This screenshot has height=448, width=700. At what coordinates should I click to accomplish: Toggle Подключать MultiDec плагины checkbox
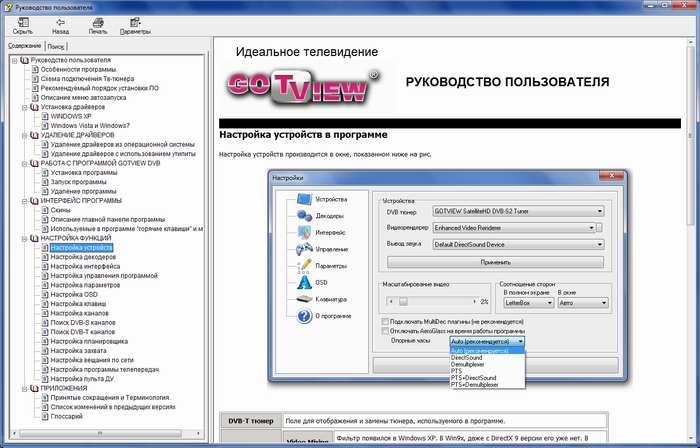point(385,321)
